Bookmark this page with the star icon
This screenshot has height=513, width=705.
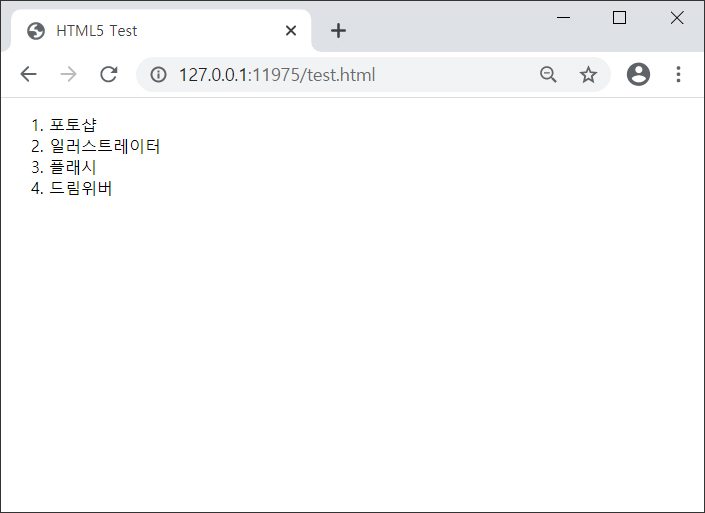(588, 74)
